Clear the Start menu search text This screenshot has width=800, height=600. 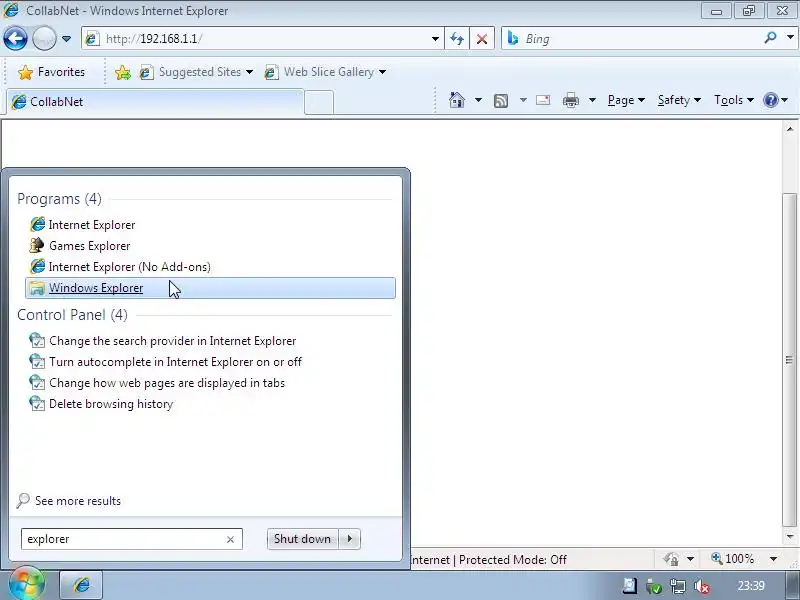(230, 539)
